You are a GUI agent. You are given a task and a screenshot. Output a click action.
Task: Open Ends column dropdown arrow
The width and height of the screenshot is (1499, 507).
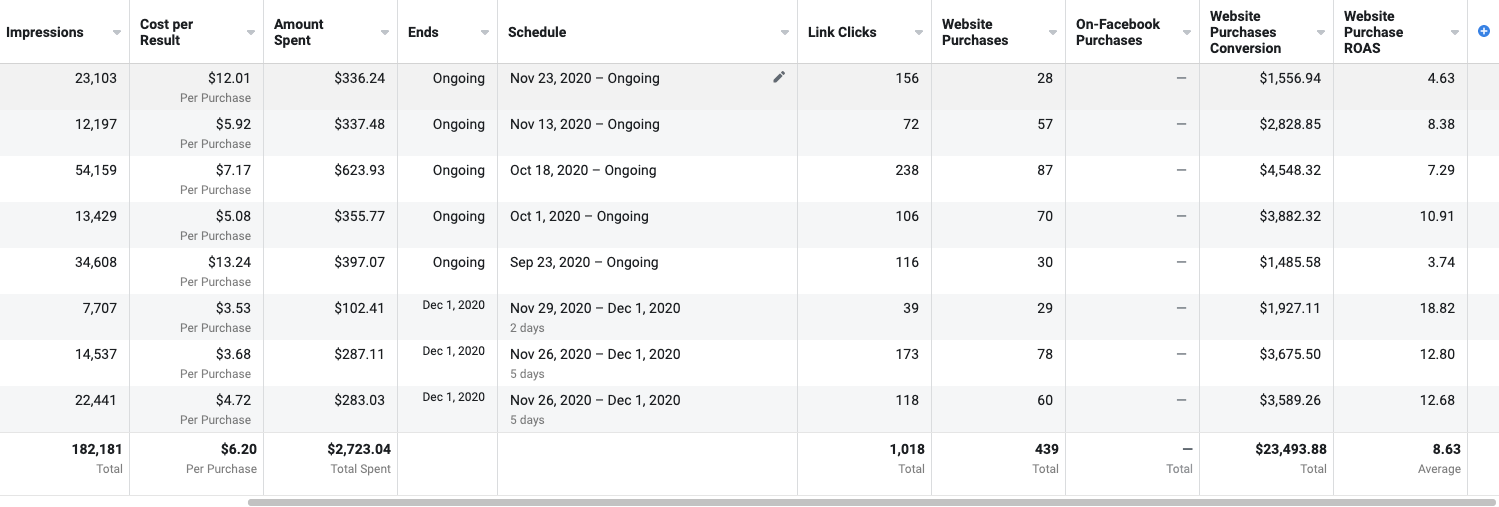click(x=485, y=33)
